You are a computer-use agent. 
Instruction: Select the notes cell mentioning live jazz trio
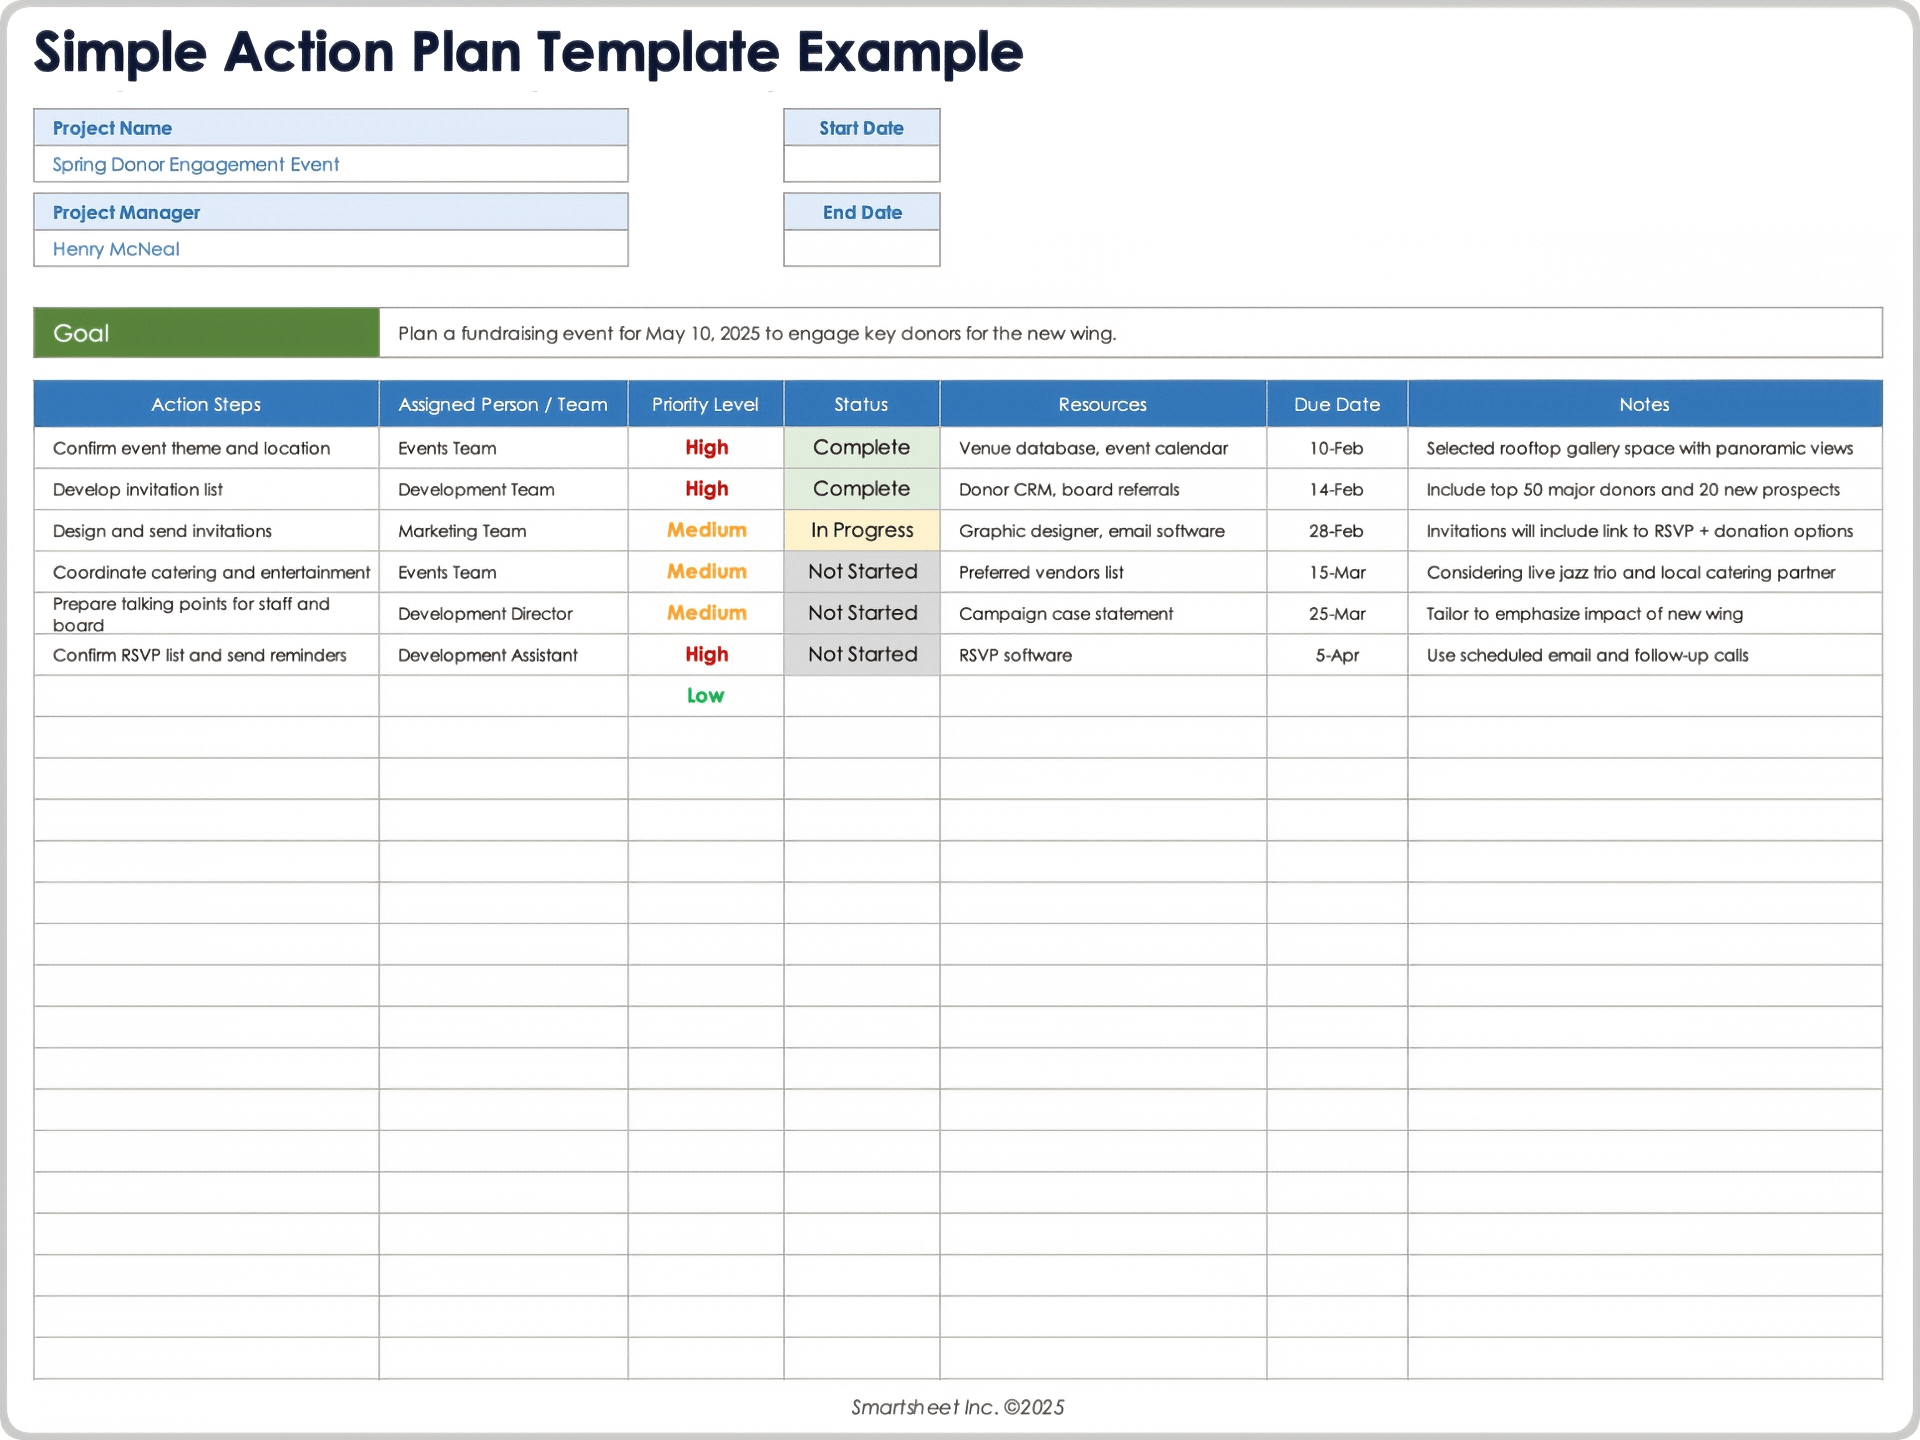coord(1644,572)
